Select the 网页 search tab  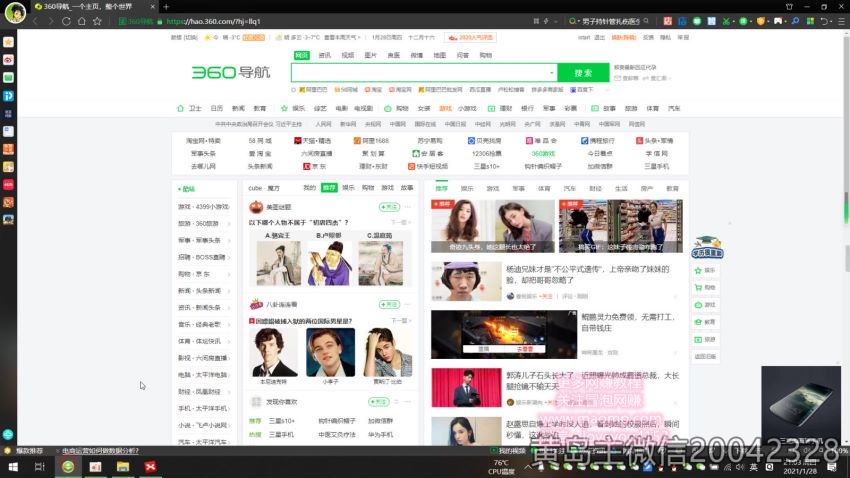point(302,55)
